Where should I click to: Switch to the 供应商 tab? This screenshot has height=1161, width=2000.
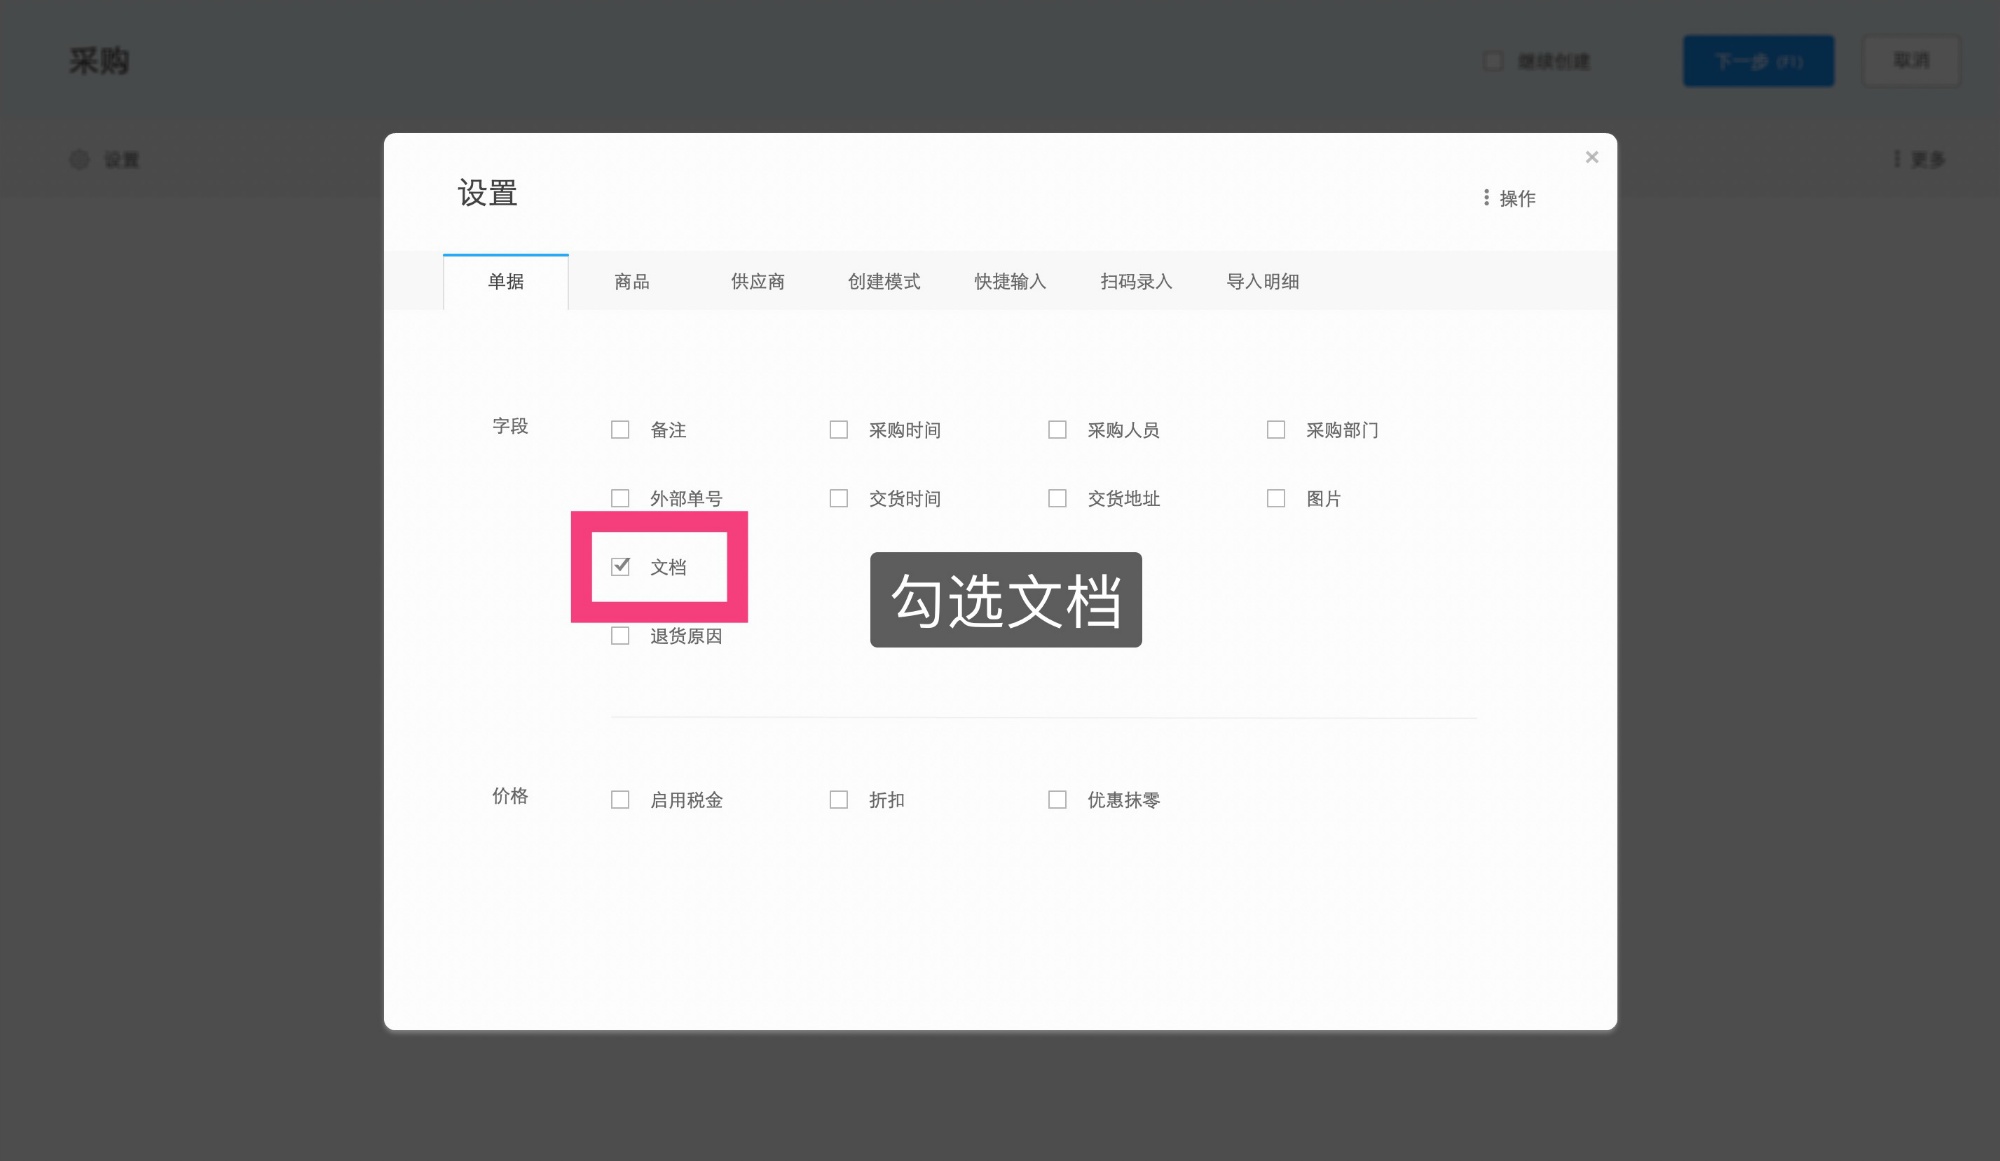click(x=757, y=281)
